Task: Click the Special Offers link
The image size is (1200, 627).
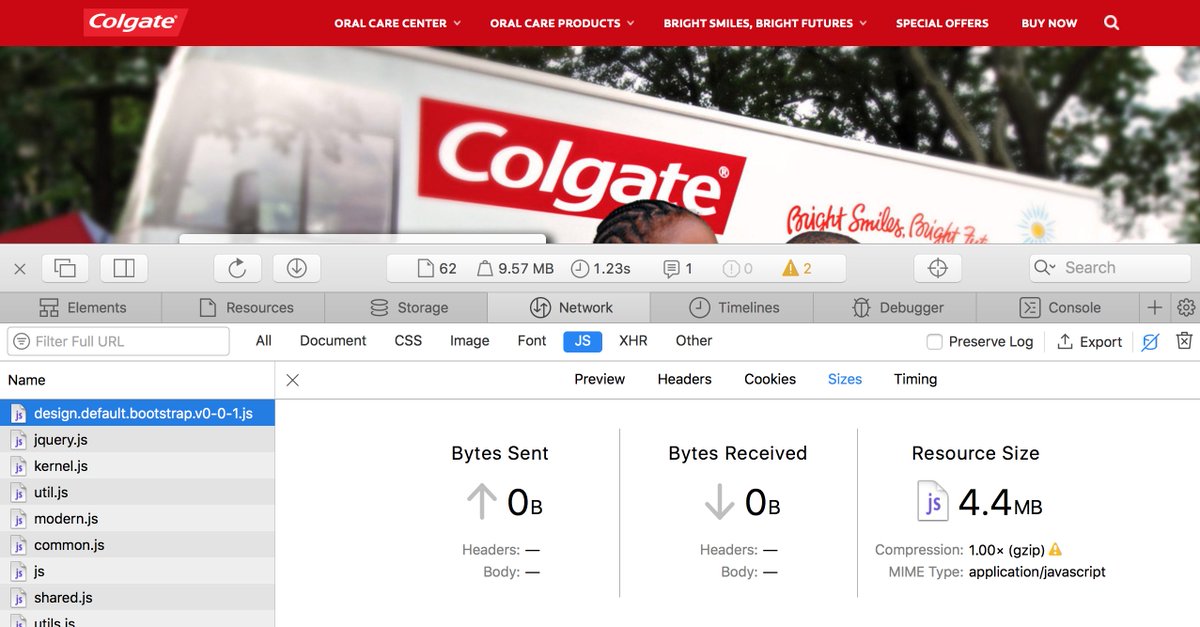Action: [x=942, y=23]
